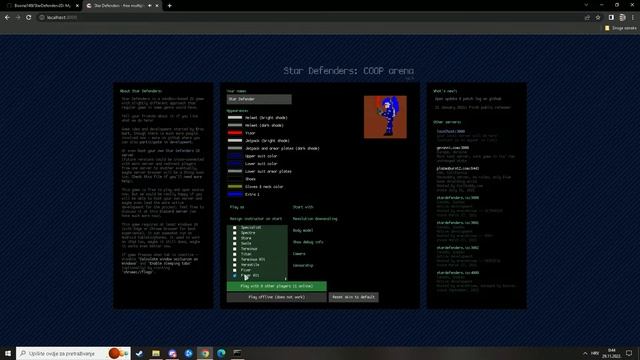Click the share page icon in the address bar
The image size is (640, 360).
tap(587, 18)
